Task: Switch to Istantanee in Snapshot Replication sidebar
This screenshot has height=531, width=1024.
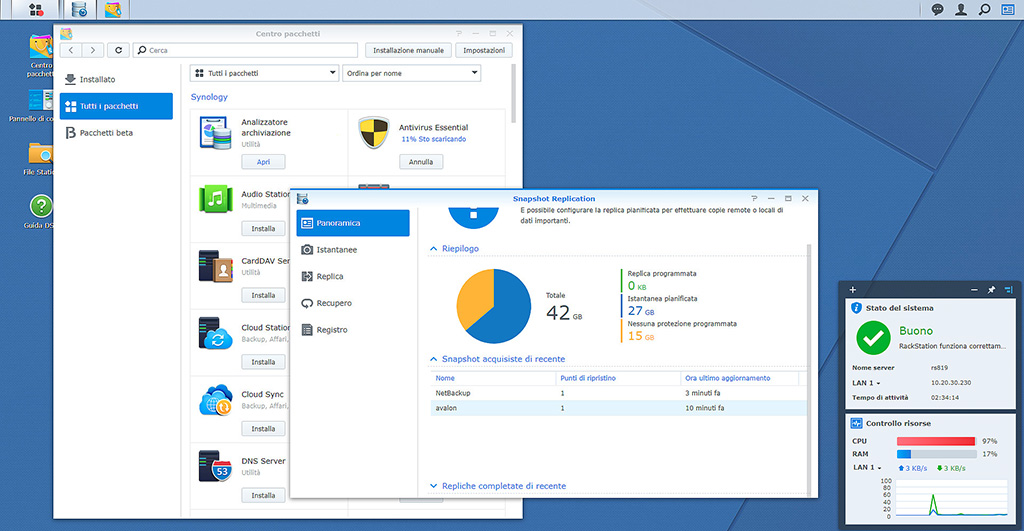Action: pyautogui.click(x=336, y=249)
